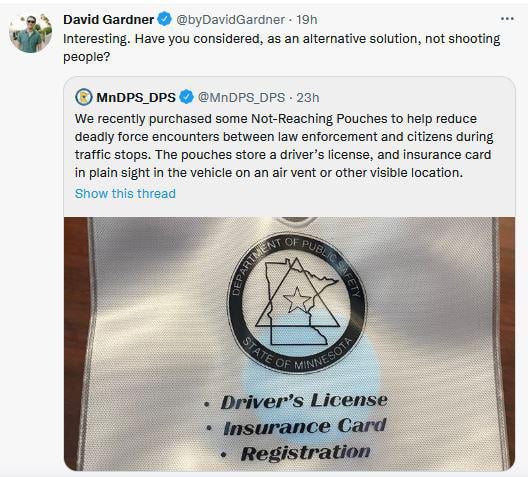Open the 19h tweet timestamp
This screenshot has height=477, width=528.
coord(307,20)
